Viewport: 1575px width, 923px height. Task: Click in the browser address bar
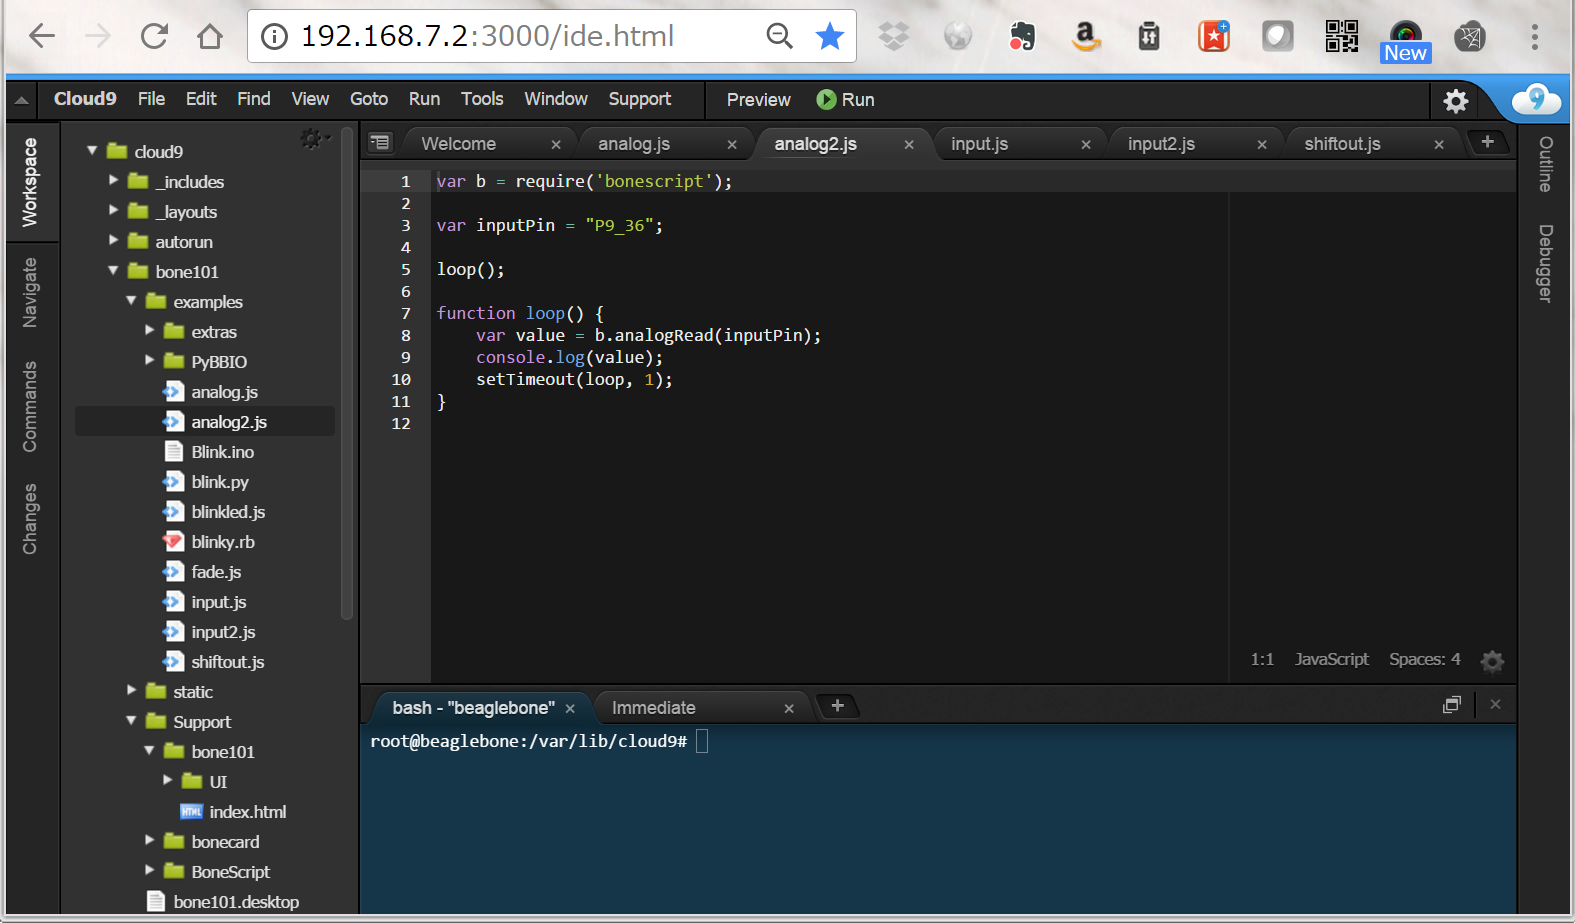[520, 37]
